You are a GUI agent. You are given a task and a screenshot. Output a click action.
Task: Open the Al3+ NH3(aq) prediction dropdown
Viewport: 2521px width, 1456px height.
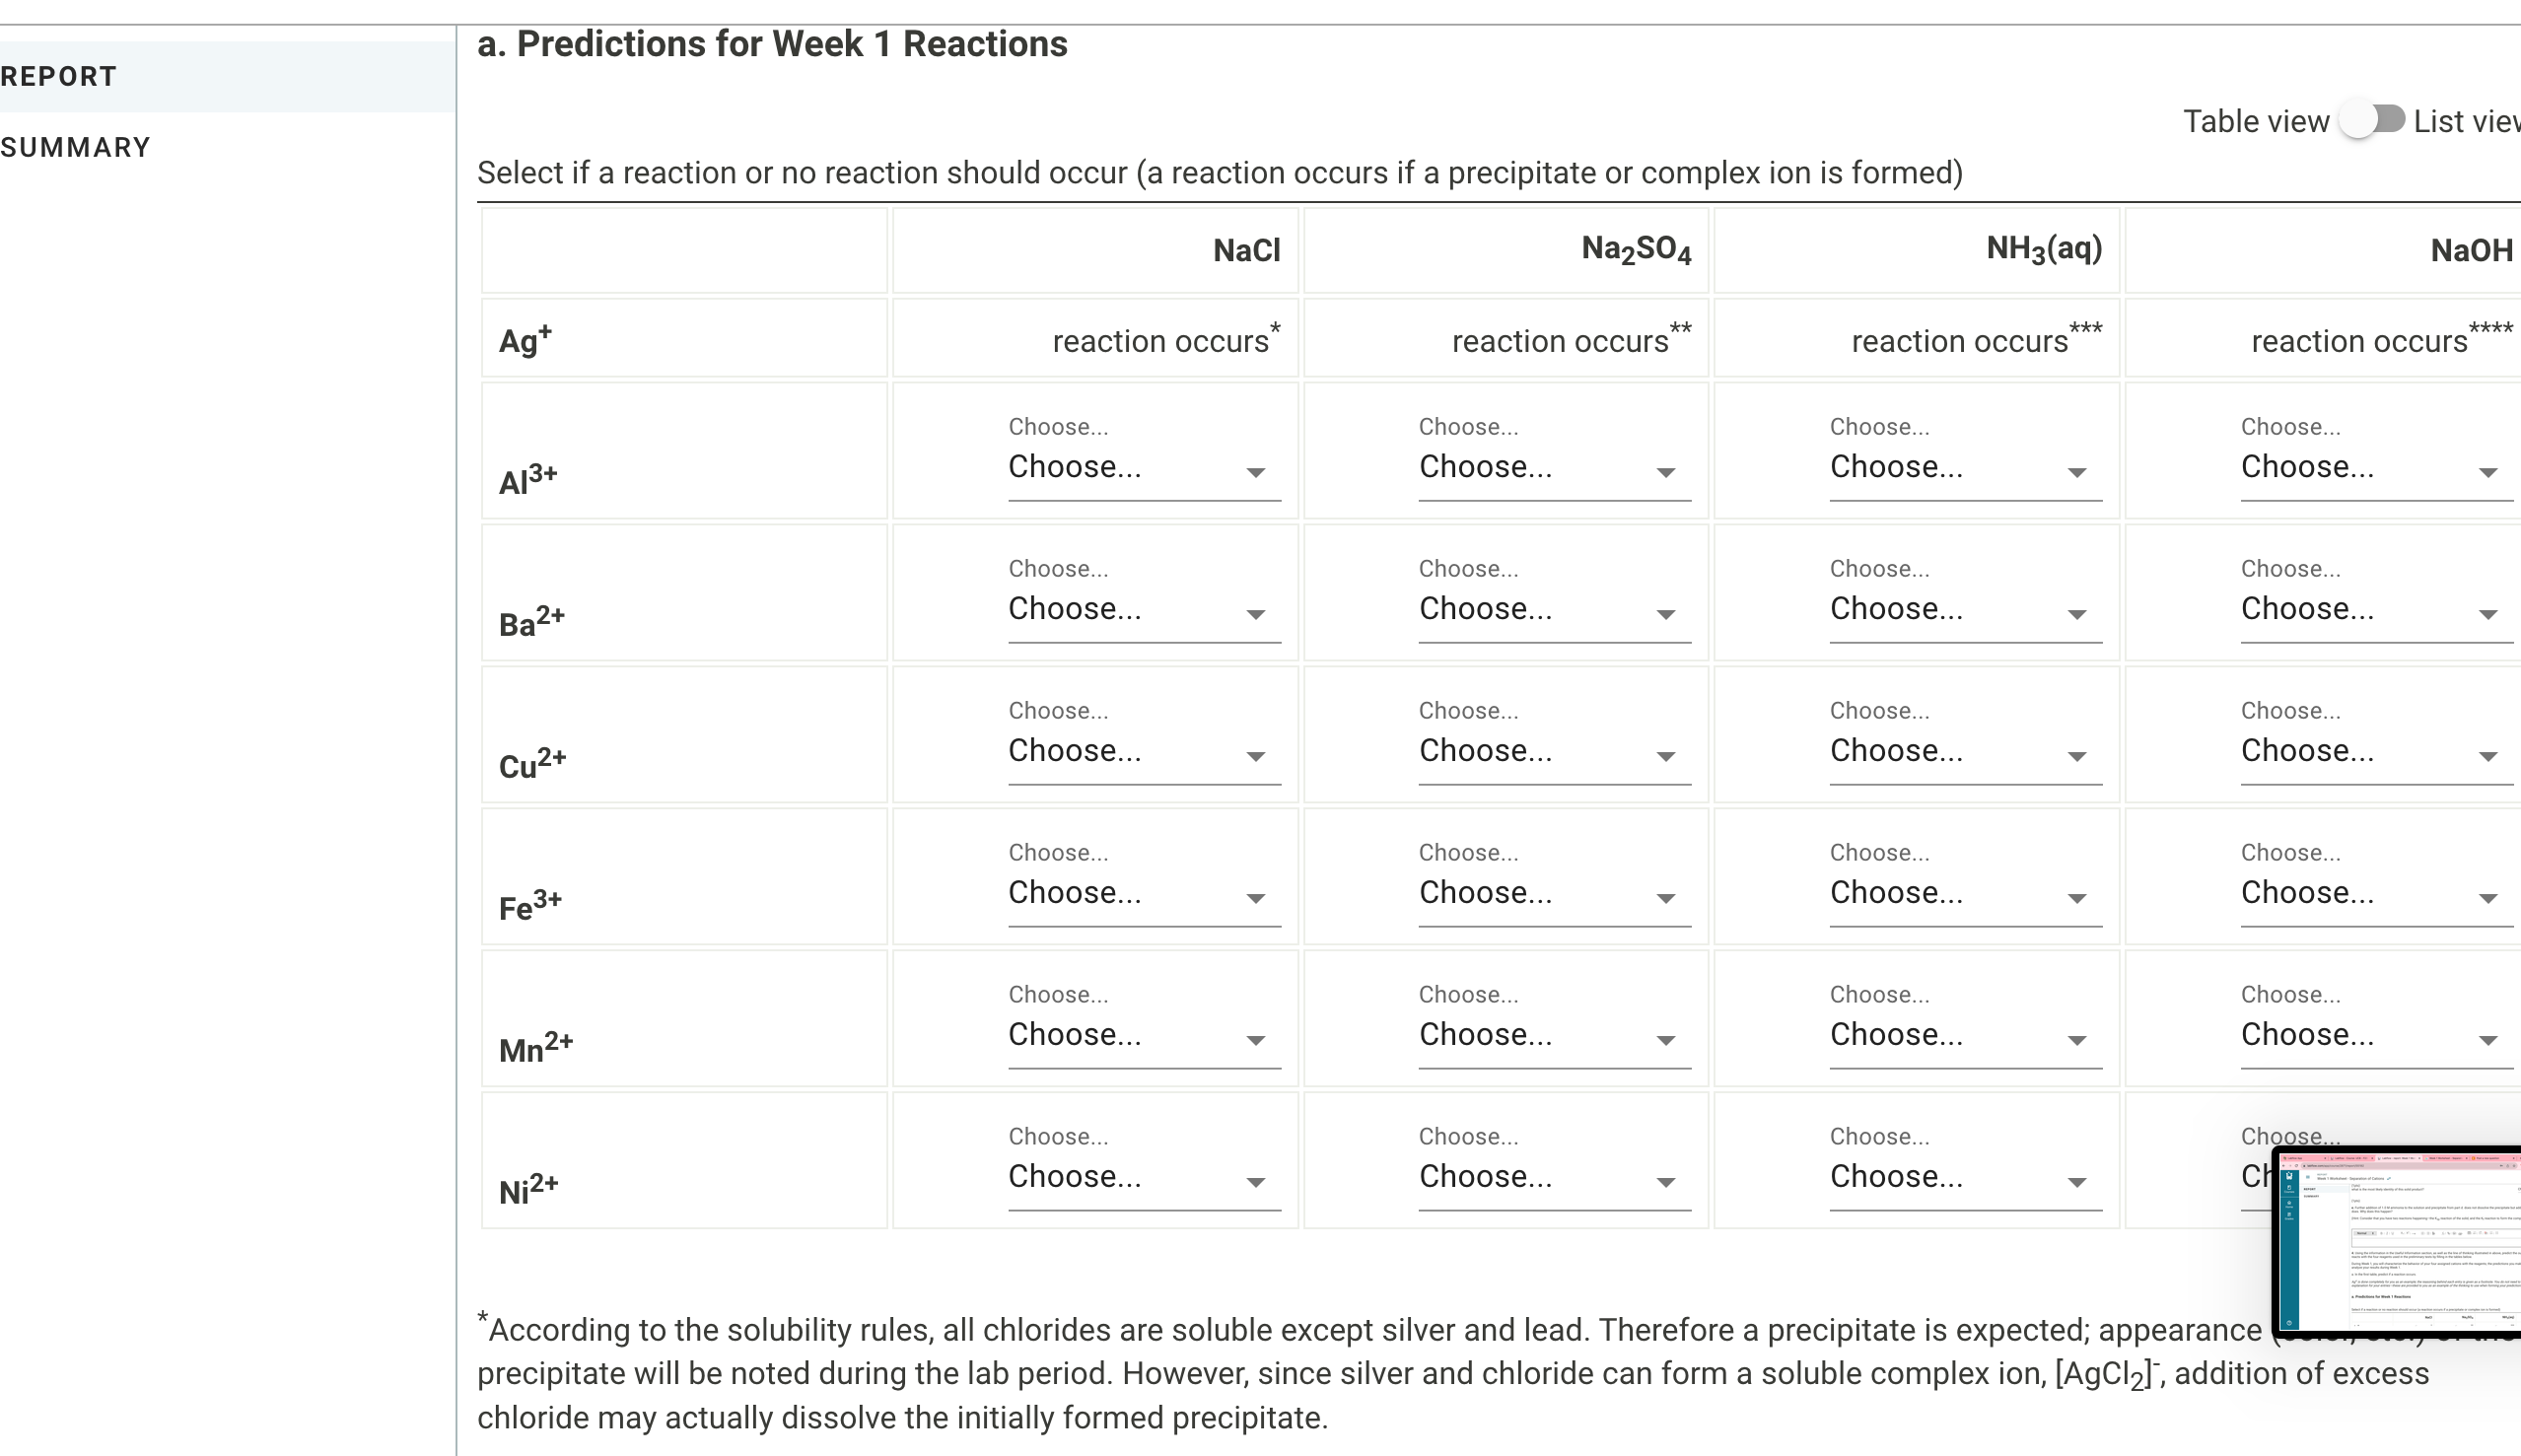1965,467
